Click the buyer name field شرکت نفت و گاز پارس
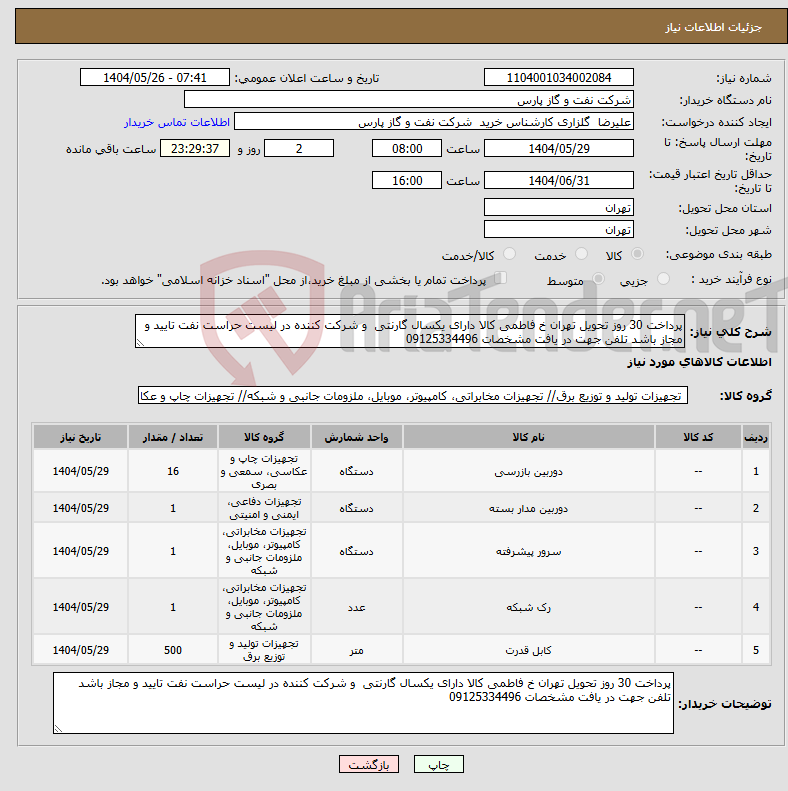788x791 pixels. pos(409,99)
